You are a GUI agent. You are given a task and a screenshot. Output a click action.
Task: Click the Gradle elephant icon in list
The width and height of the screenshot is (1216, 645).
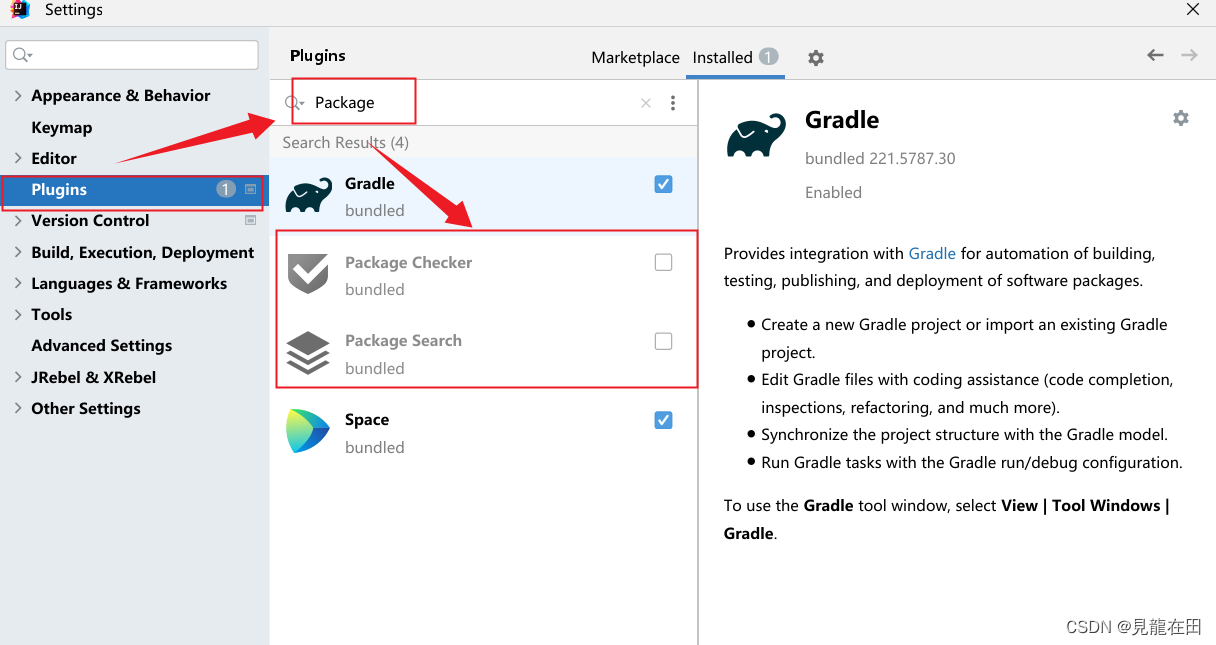click(308, 196)
